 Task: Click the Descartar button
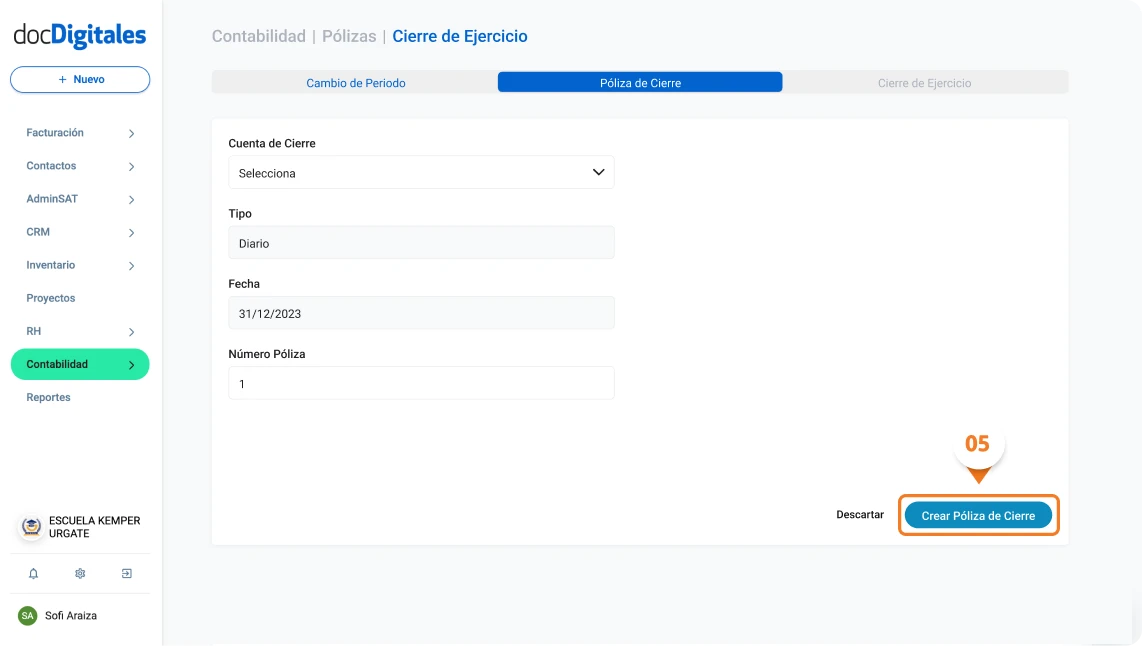pos(860,515)
